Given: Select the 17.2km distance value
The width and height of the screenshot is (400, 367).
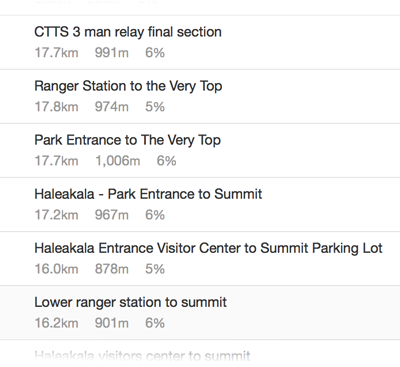Looking at the screenshot, I should pyautogui.click(x=56, y=215).
